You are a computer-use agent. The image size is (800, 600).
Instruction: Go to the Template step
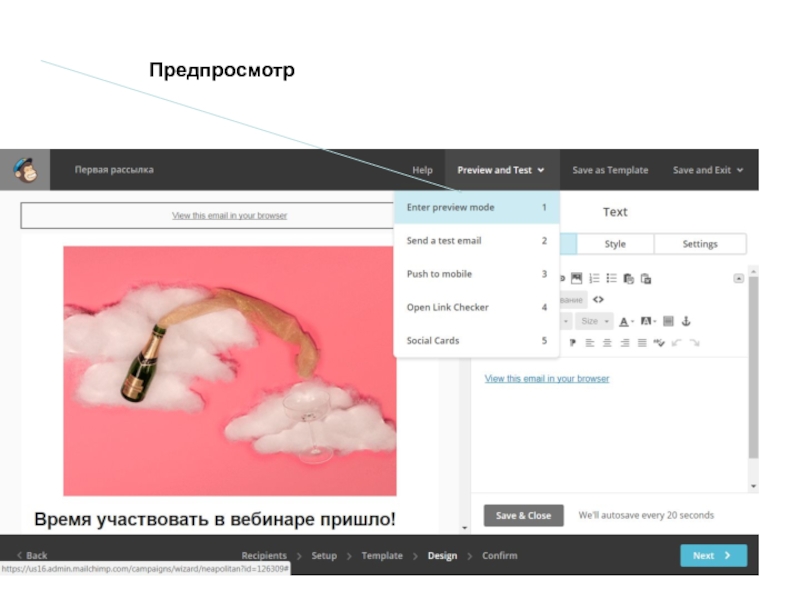(x=382, y=555)
